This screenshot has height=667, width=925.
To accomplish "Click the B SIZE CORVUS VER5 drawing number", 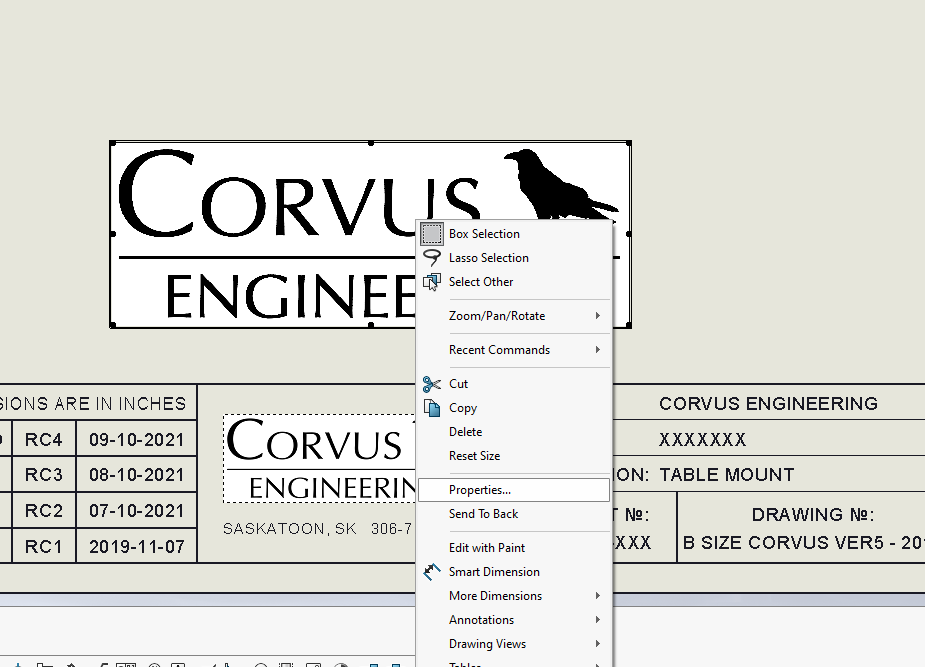I will (803, 543).
